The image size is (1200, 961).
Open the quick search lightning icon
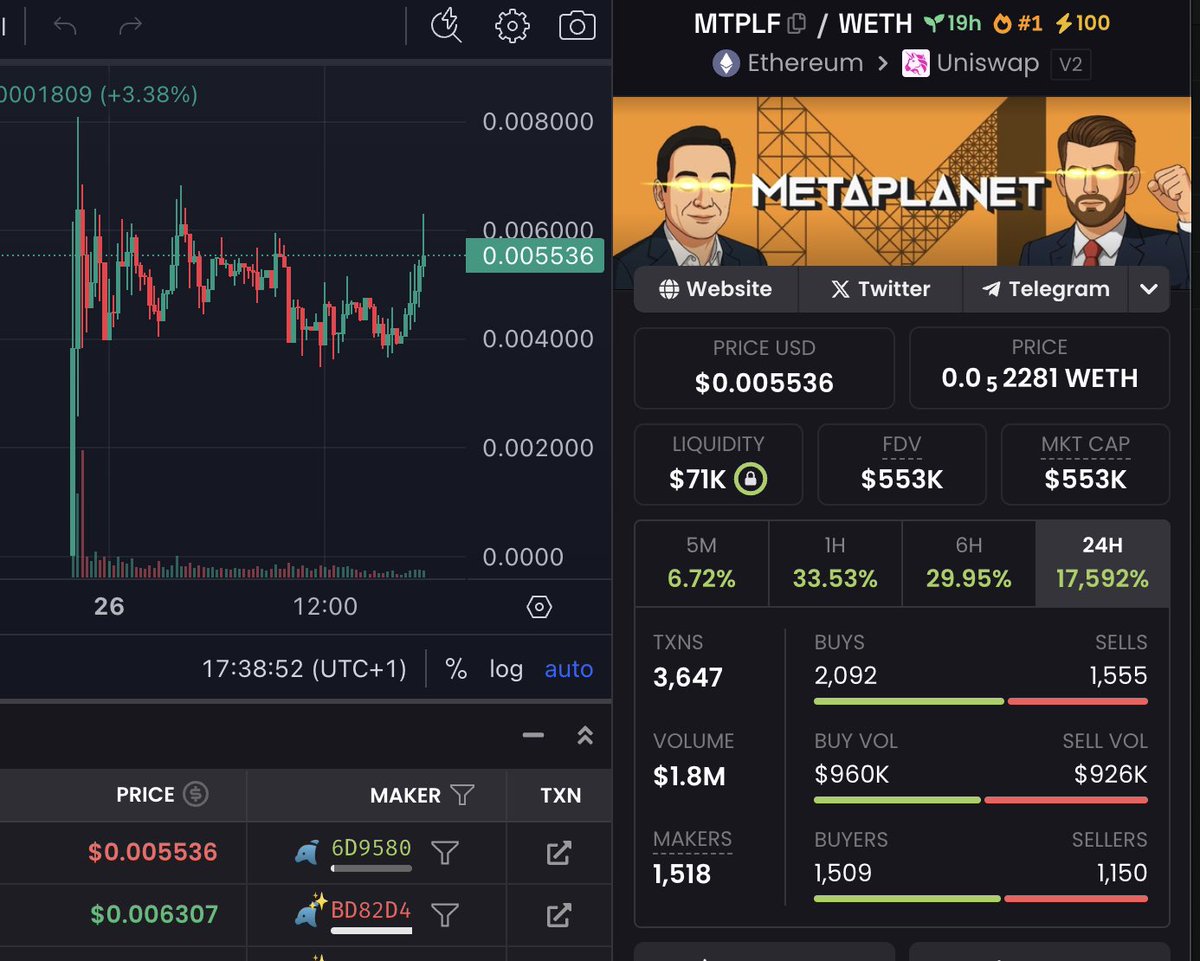point(446,26)
